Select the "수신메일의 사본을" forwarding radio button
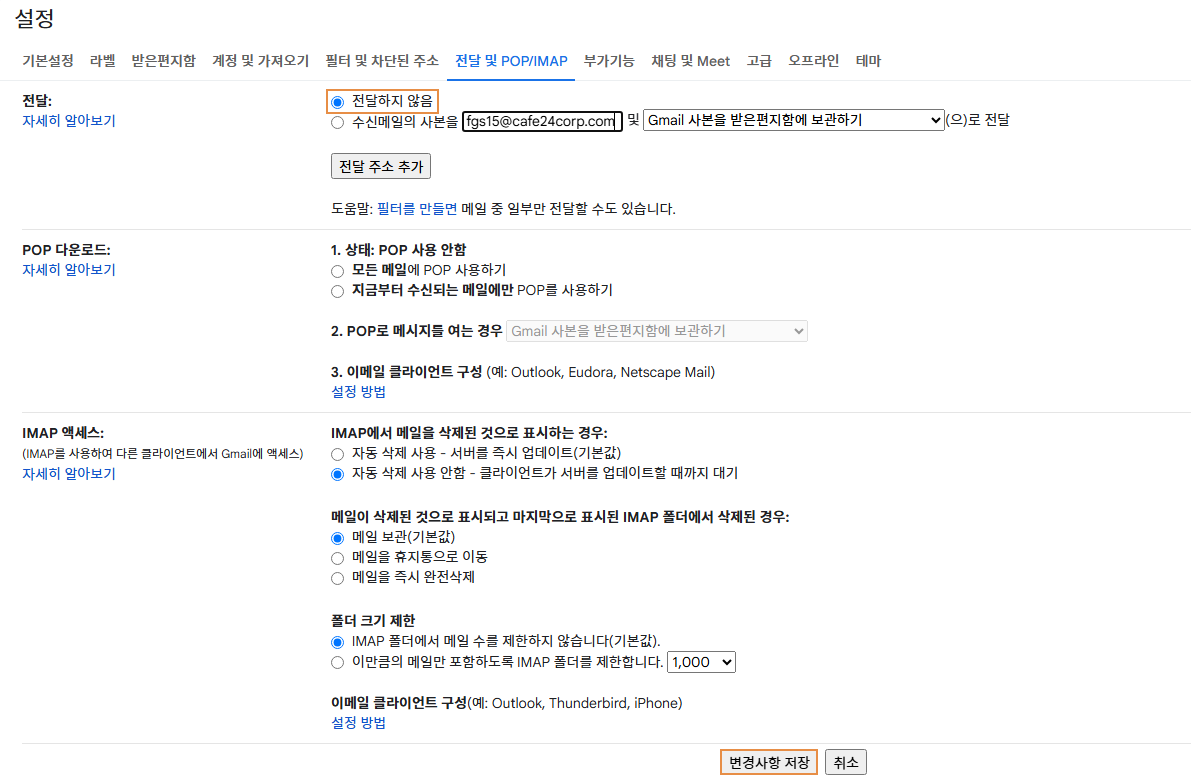Screen dimensions: 1191x784 click(x=337, y=121)
